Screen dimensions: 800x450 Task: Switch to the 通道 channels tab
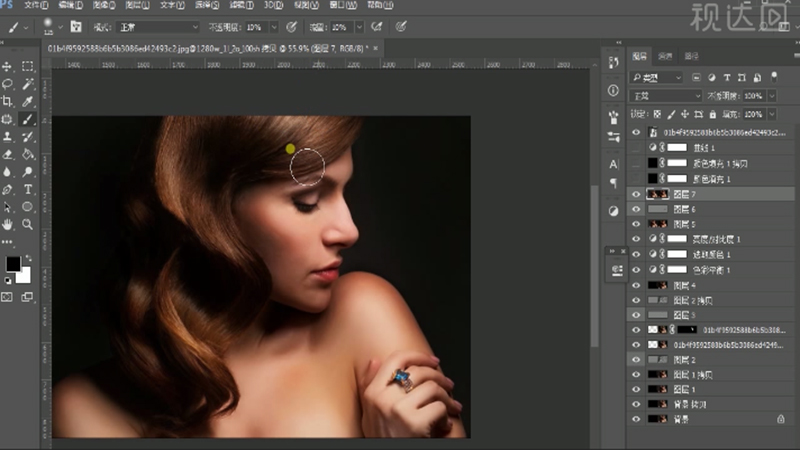[x=665, y=56]
